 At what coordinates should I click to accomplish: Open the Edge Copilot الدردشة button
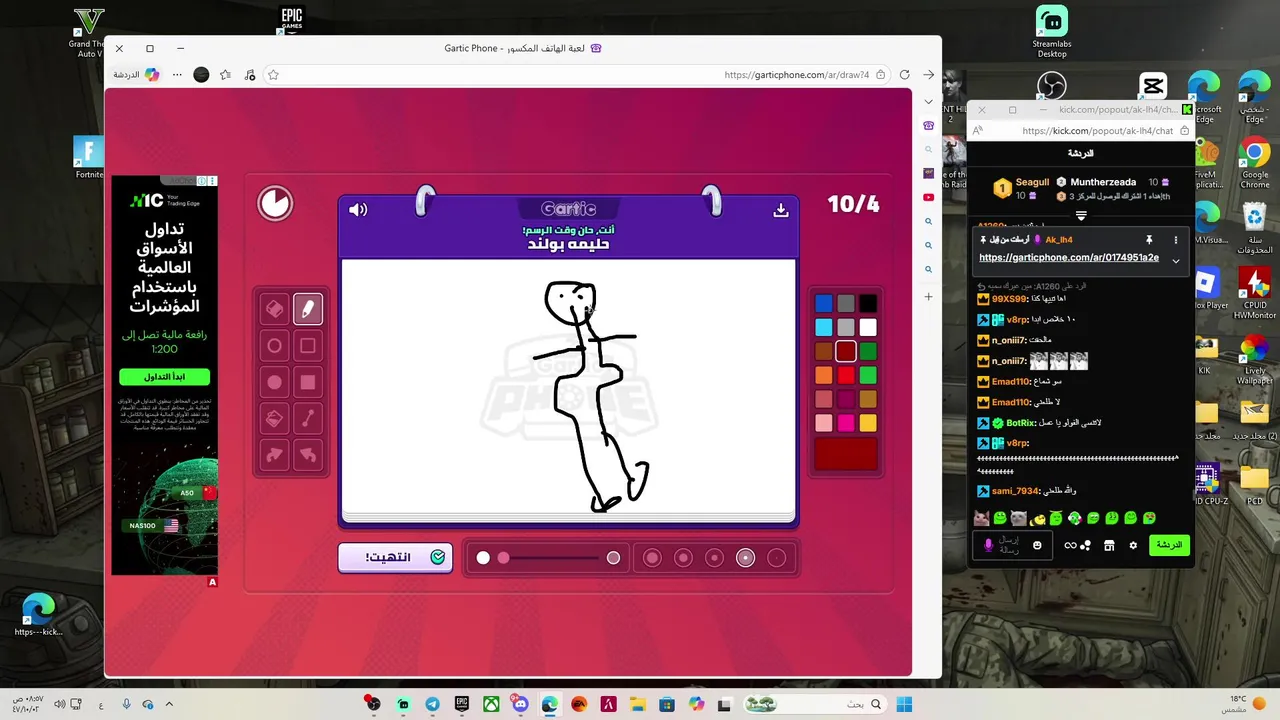coord(137,75)
